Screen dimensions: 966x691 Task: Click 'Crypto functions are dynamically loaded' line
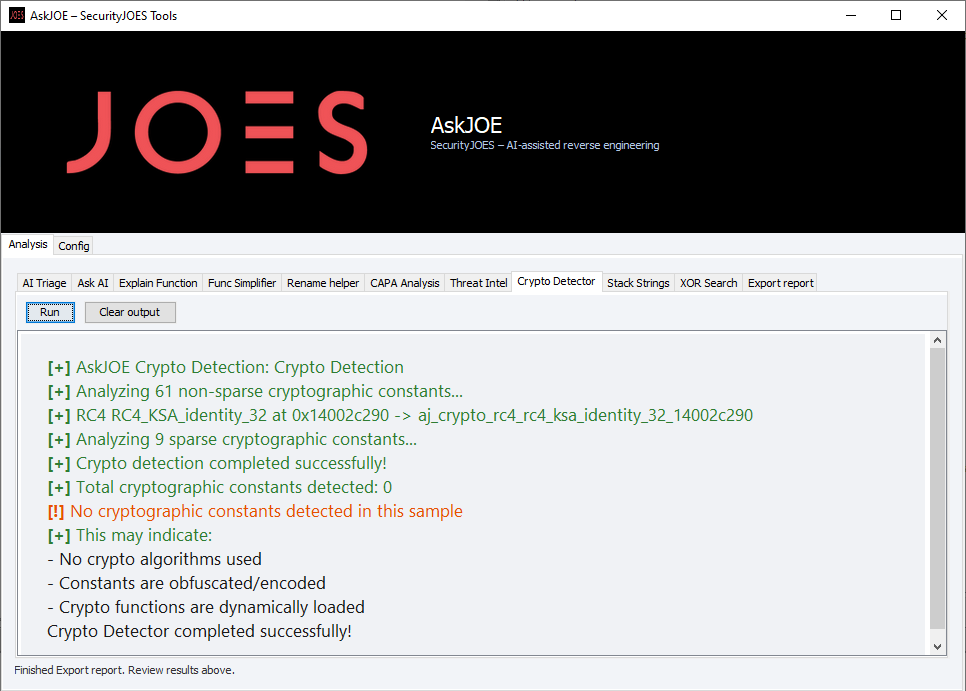[206, 607]
